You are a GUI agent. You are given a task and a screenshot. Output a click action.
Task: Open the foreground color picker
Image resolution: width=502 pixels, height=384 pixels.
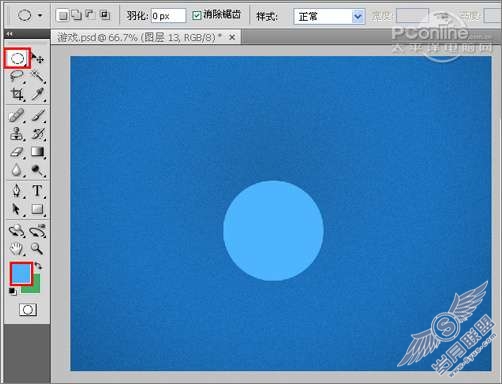[x=21, y=273]
